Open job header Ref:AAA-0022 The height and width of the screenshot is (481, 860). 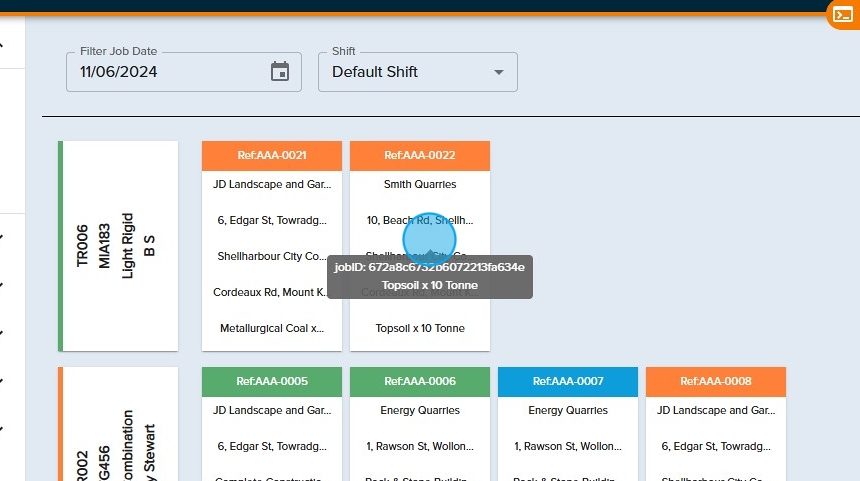click(x=420, y=155)
